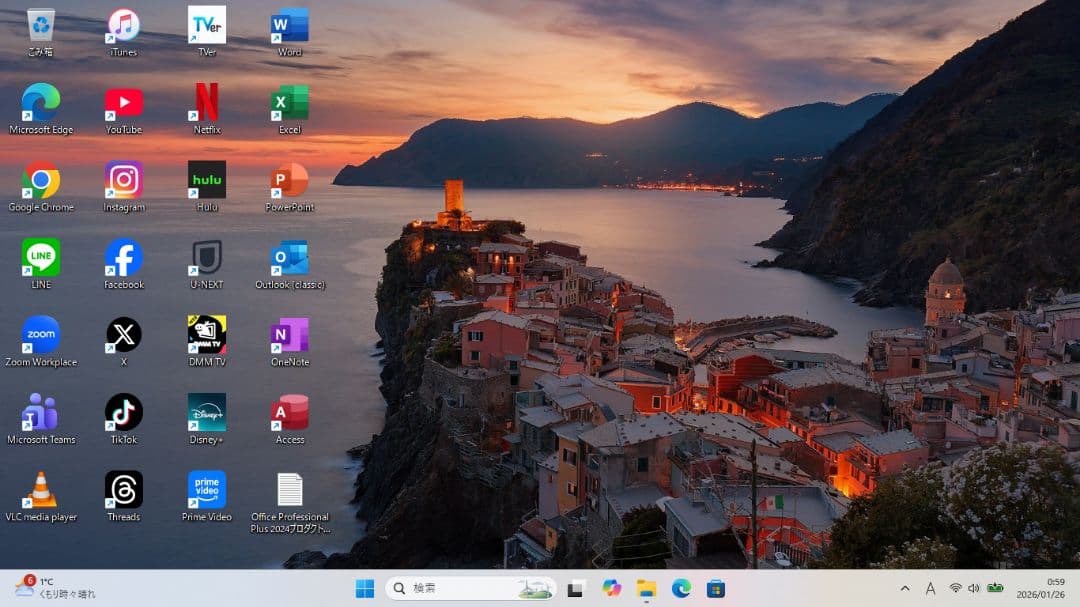1080x607 pixels.
Task: Open the volume control from the tray
Action: (975, 588)
